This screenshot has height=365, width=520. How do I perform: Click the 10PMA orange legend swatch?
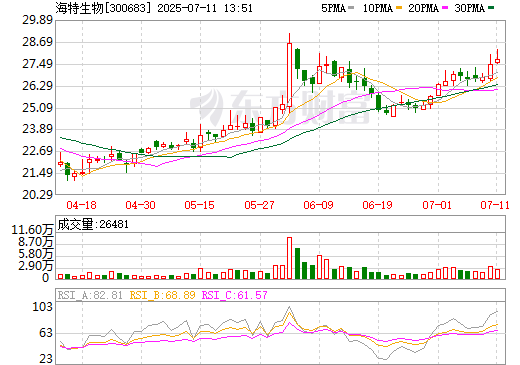[x=399, y=8]
